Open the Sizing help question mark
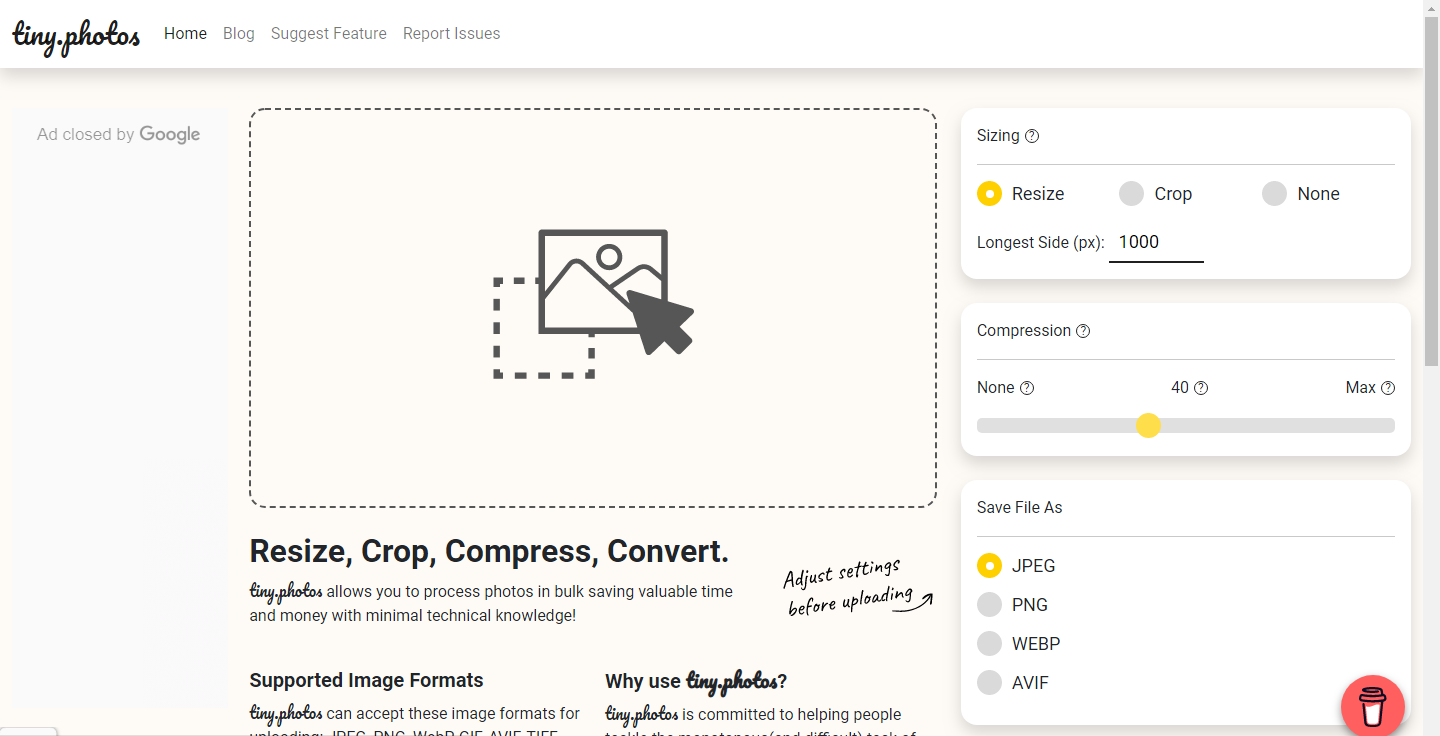This screenshot has width=1440, height=736. pos(1032,136)
